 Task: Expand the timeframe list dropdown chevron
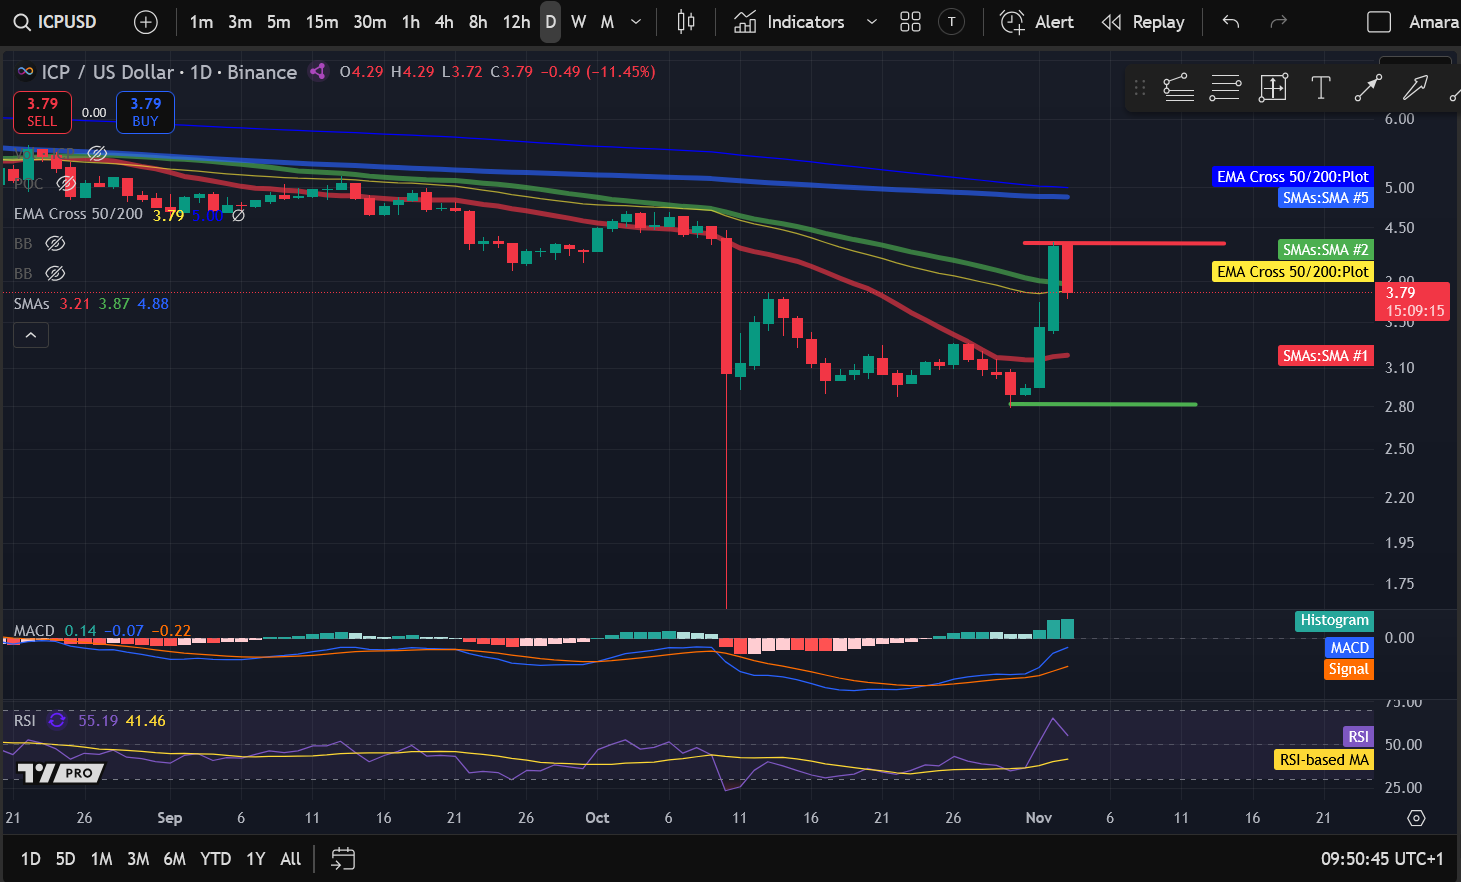(x=636, y=22)
